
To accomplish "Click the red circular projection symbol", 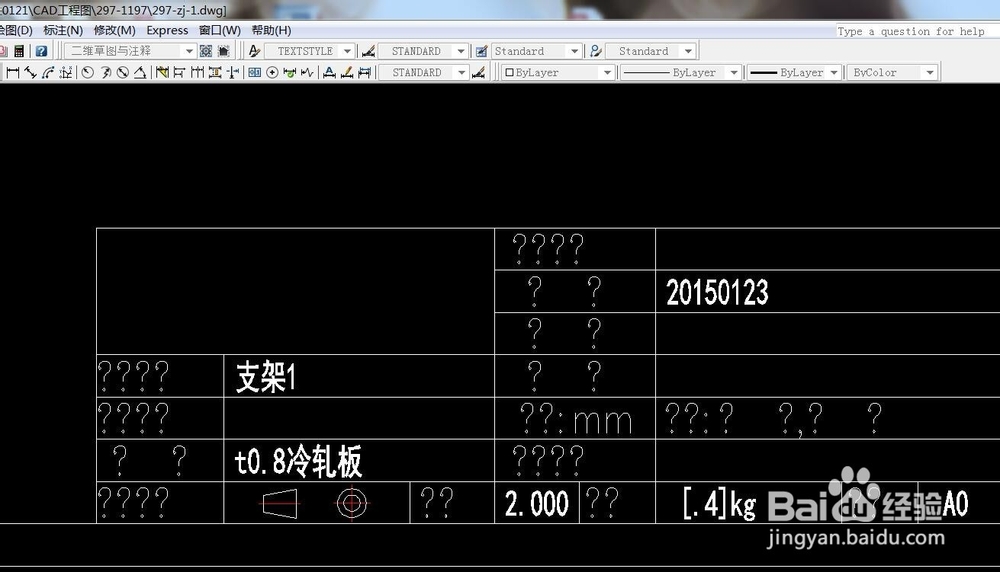I will point(351,503).
